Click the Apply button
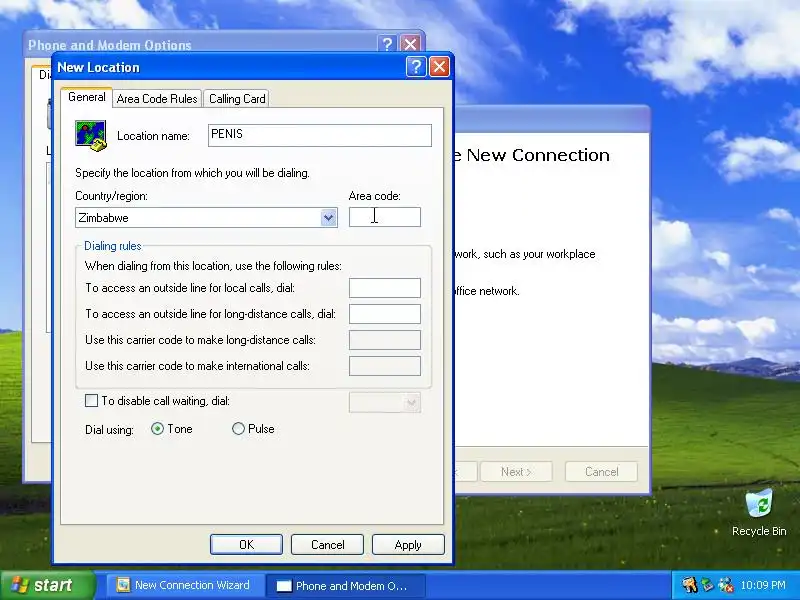The width and height of the screenshot is (800, 600). click(408, 544)
